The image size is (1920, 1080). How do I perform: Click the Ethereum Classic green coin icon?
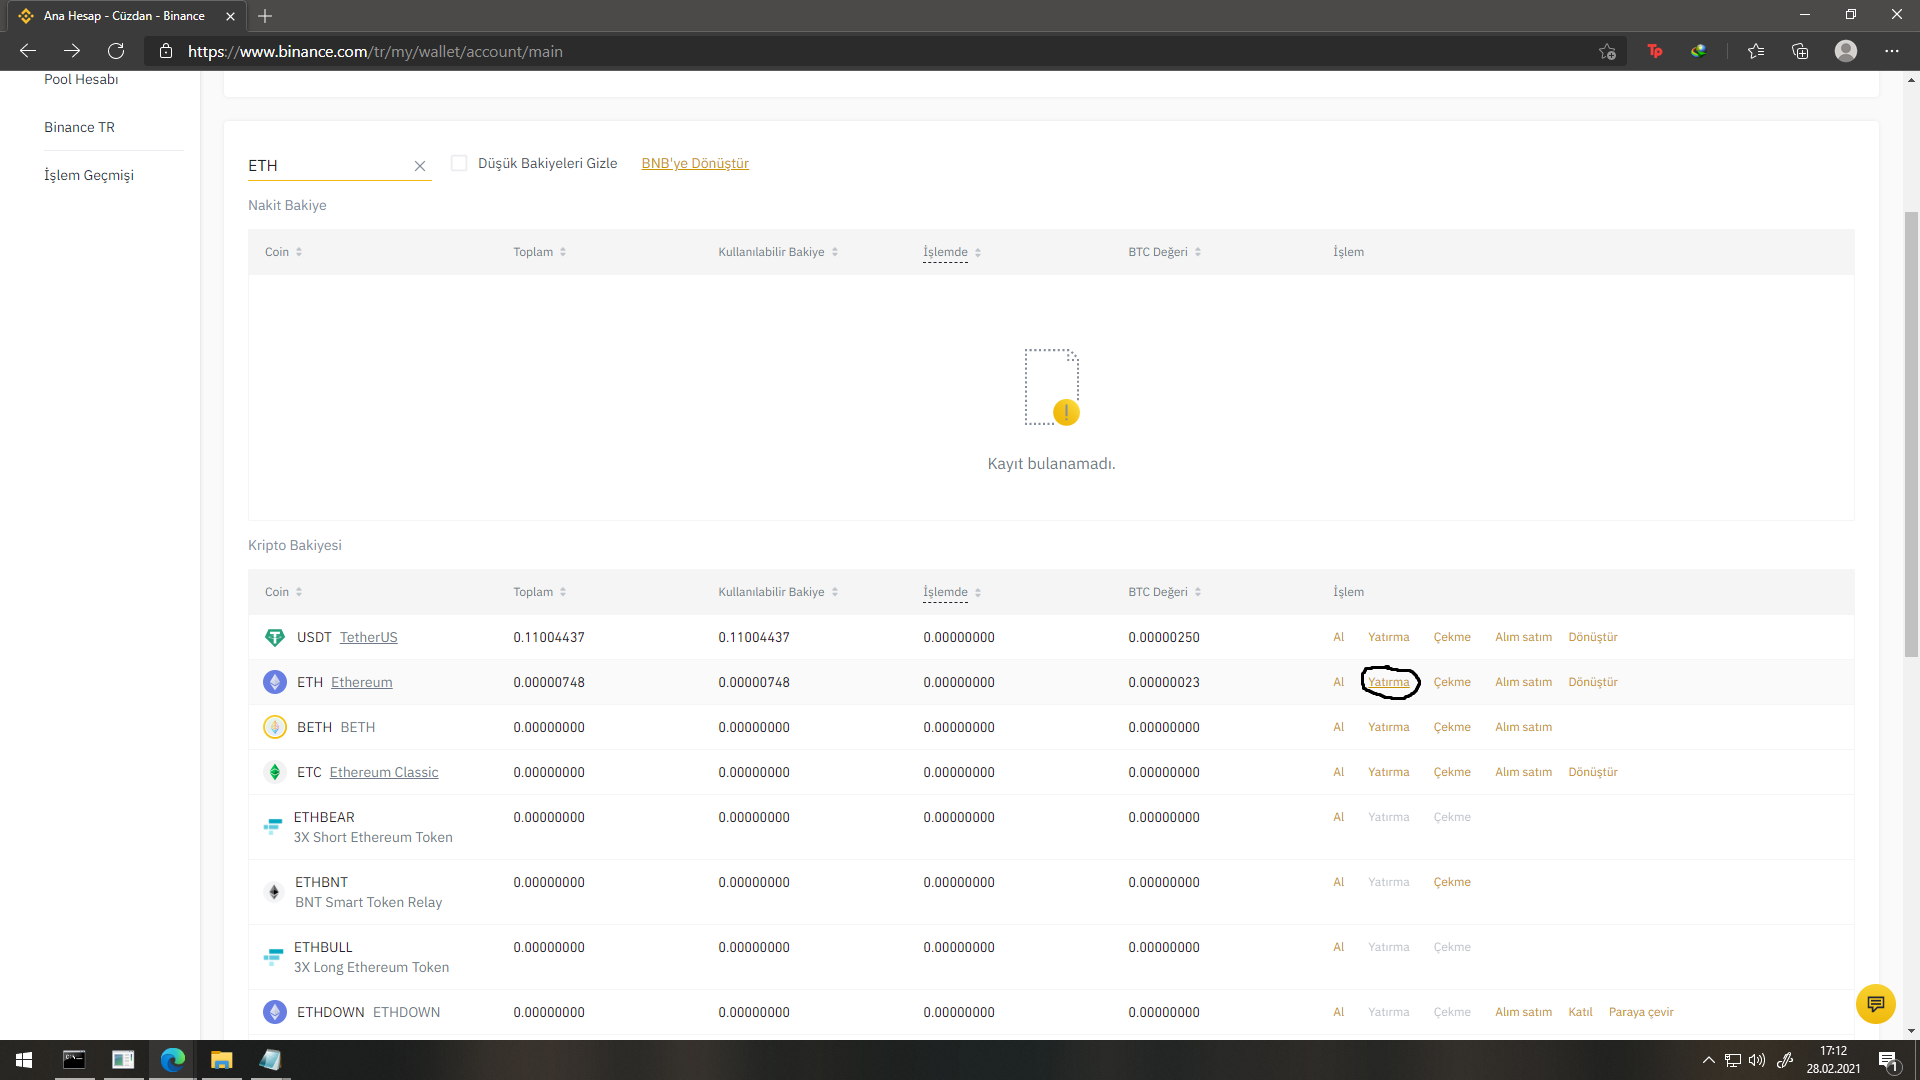(x=274, y=772)
